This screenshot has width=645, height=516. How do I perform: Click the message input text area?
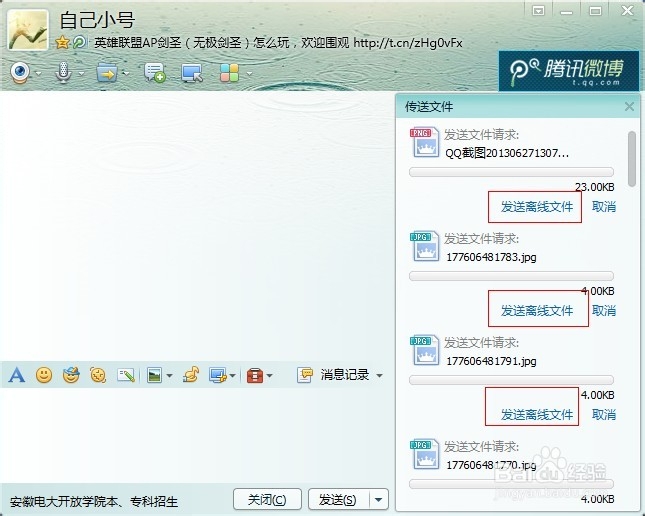point(195,434)
